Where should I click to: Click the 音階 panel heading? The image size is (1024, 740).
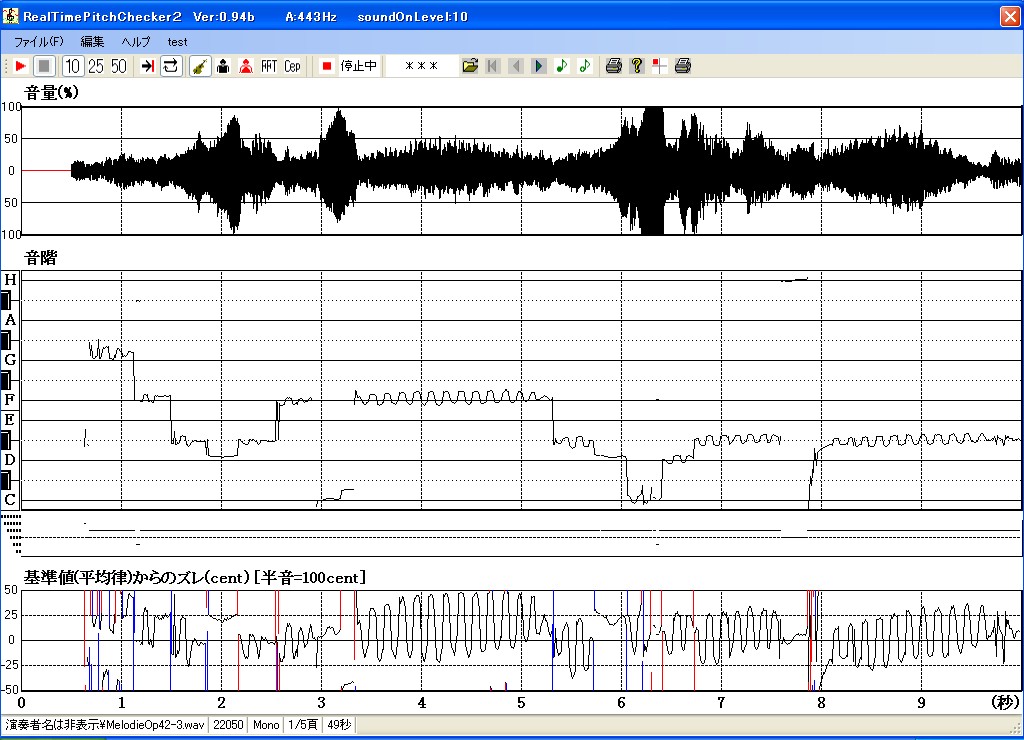[x=40, y=258]
